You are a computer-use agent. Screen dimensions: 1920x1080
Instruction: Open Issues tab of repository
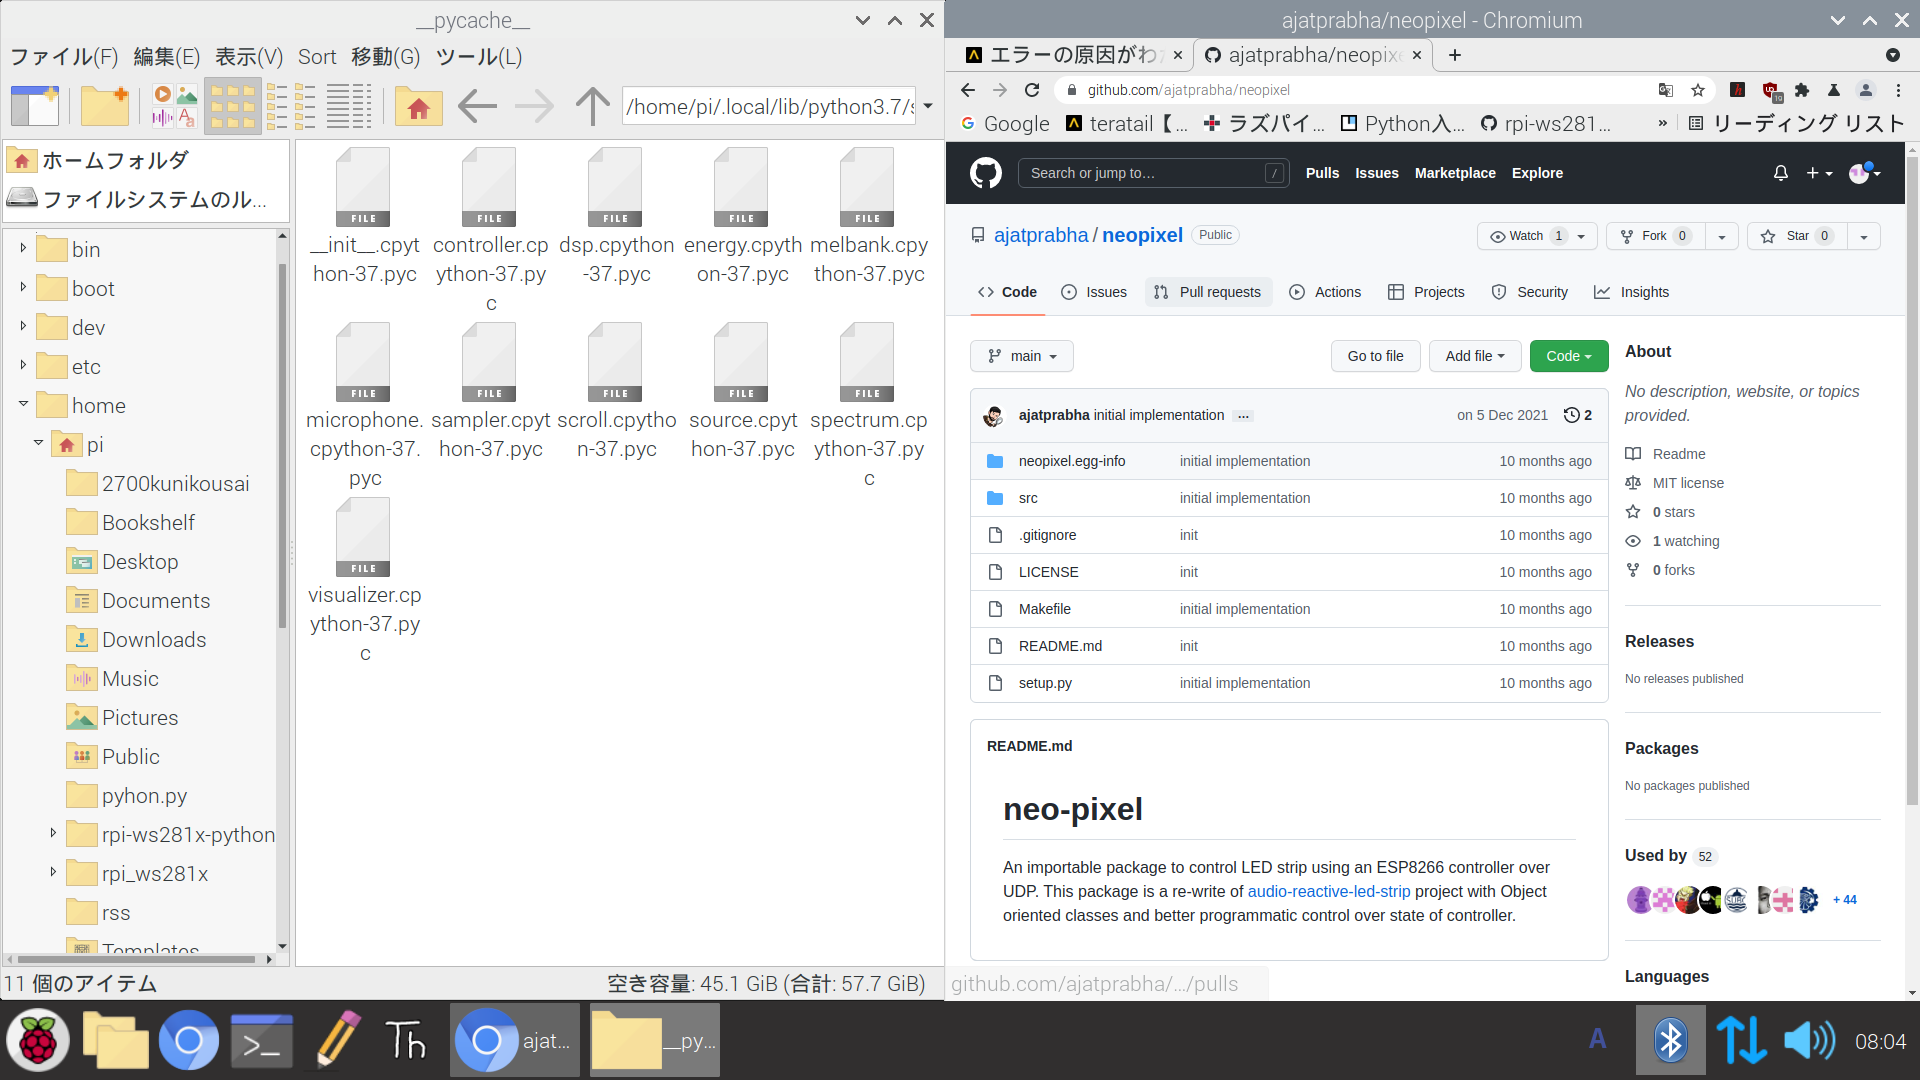click(1094, 292)
